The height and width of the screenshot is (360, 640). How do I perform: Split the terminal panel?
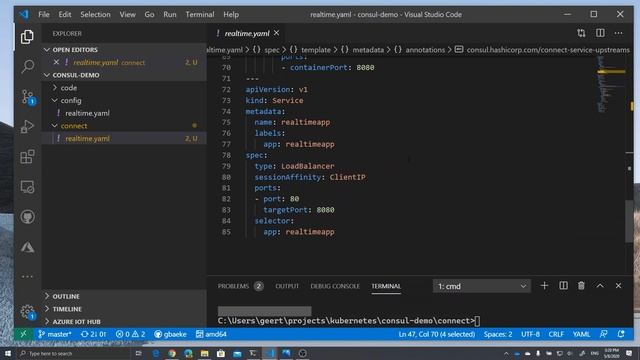(563, 286)
